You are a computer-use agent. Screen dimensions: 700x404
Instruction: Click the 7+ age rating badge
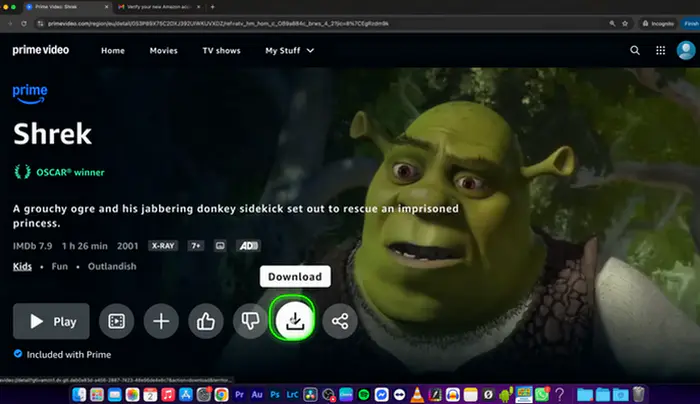point(196,246)
